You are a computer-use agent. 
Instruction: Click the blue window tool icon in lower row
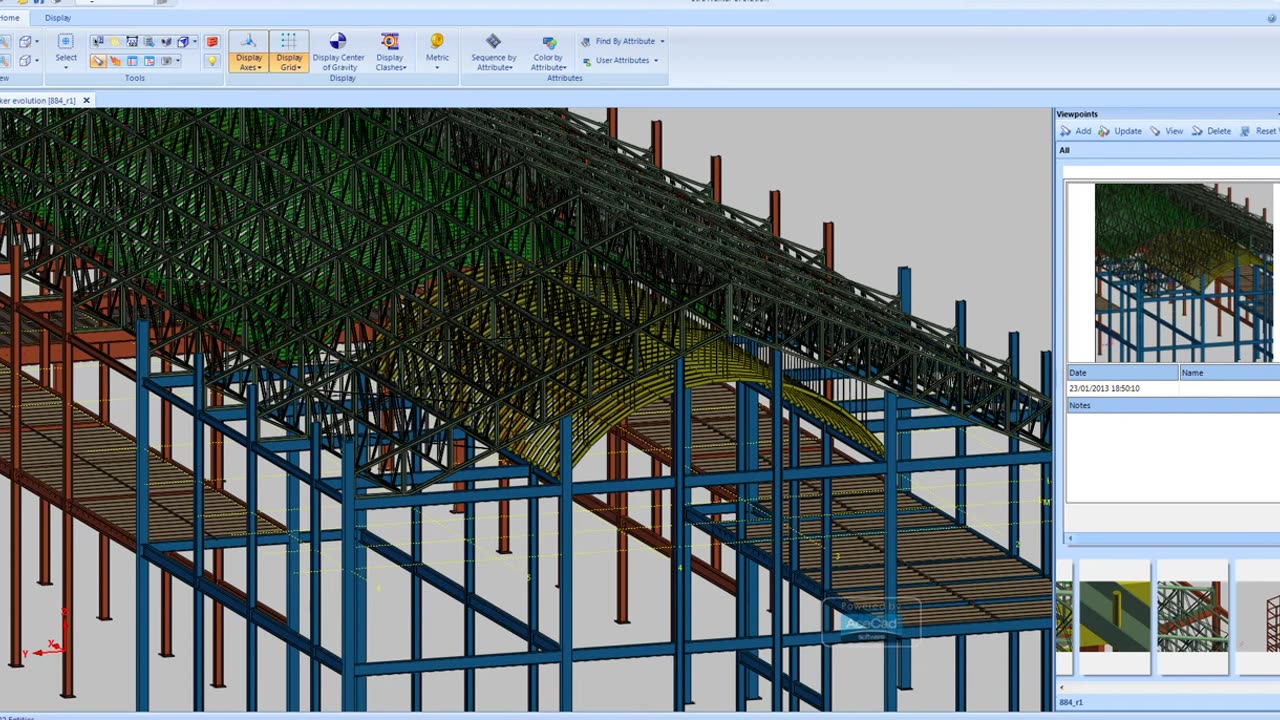[132, 61]
